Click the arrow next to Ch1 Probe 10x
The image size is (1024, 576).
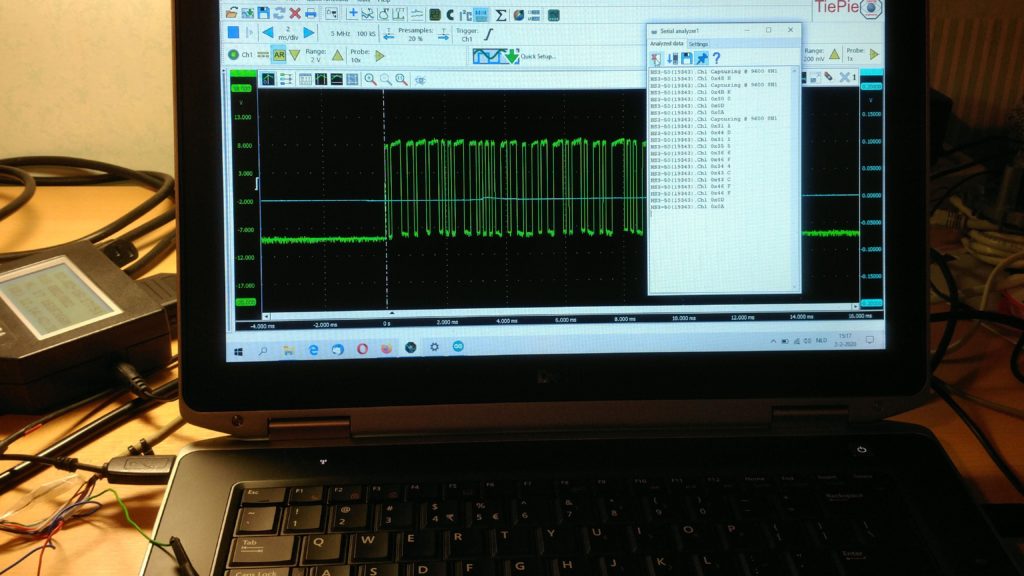tap(379, 56)
